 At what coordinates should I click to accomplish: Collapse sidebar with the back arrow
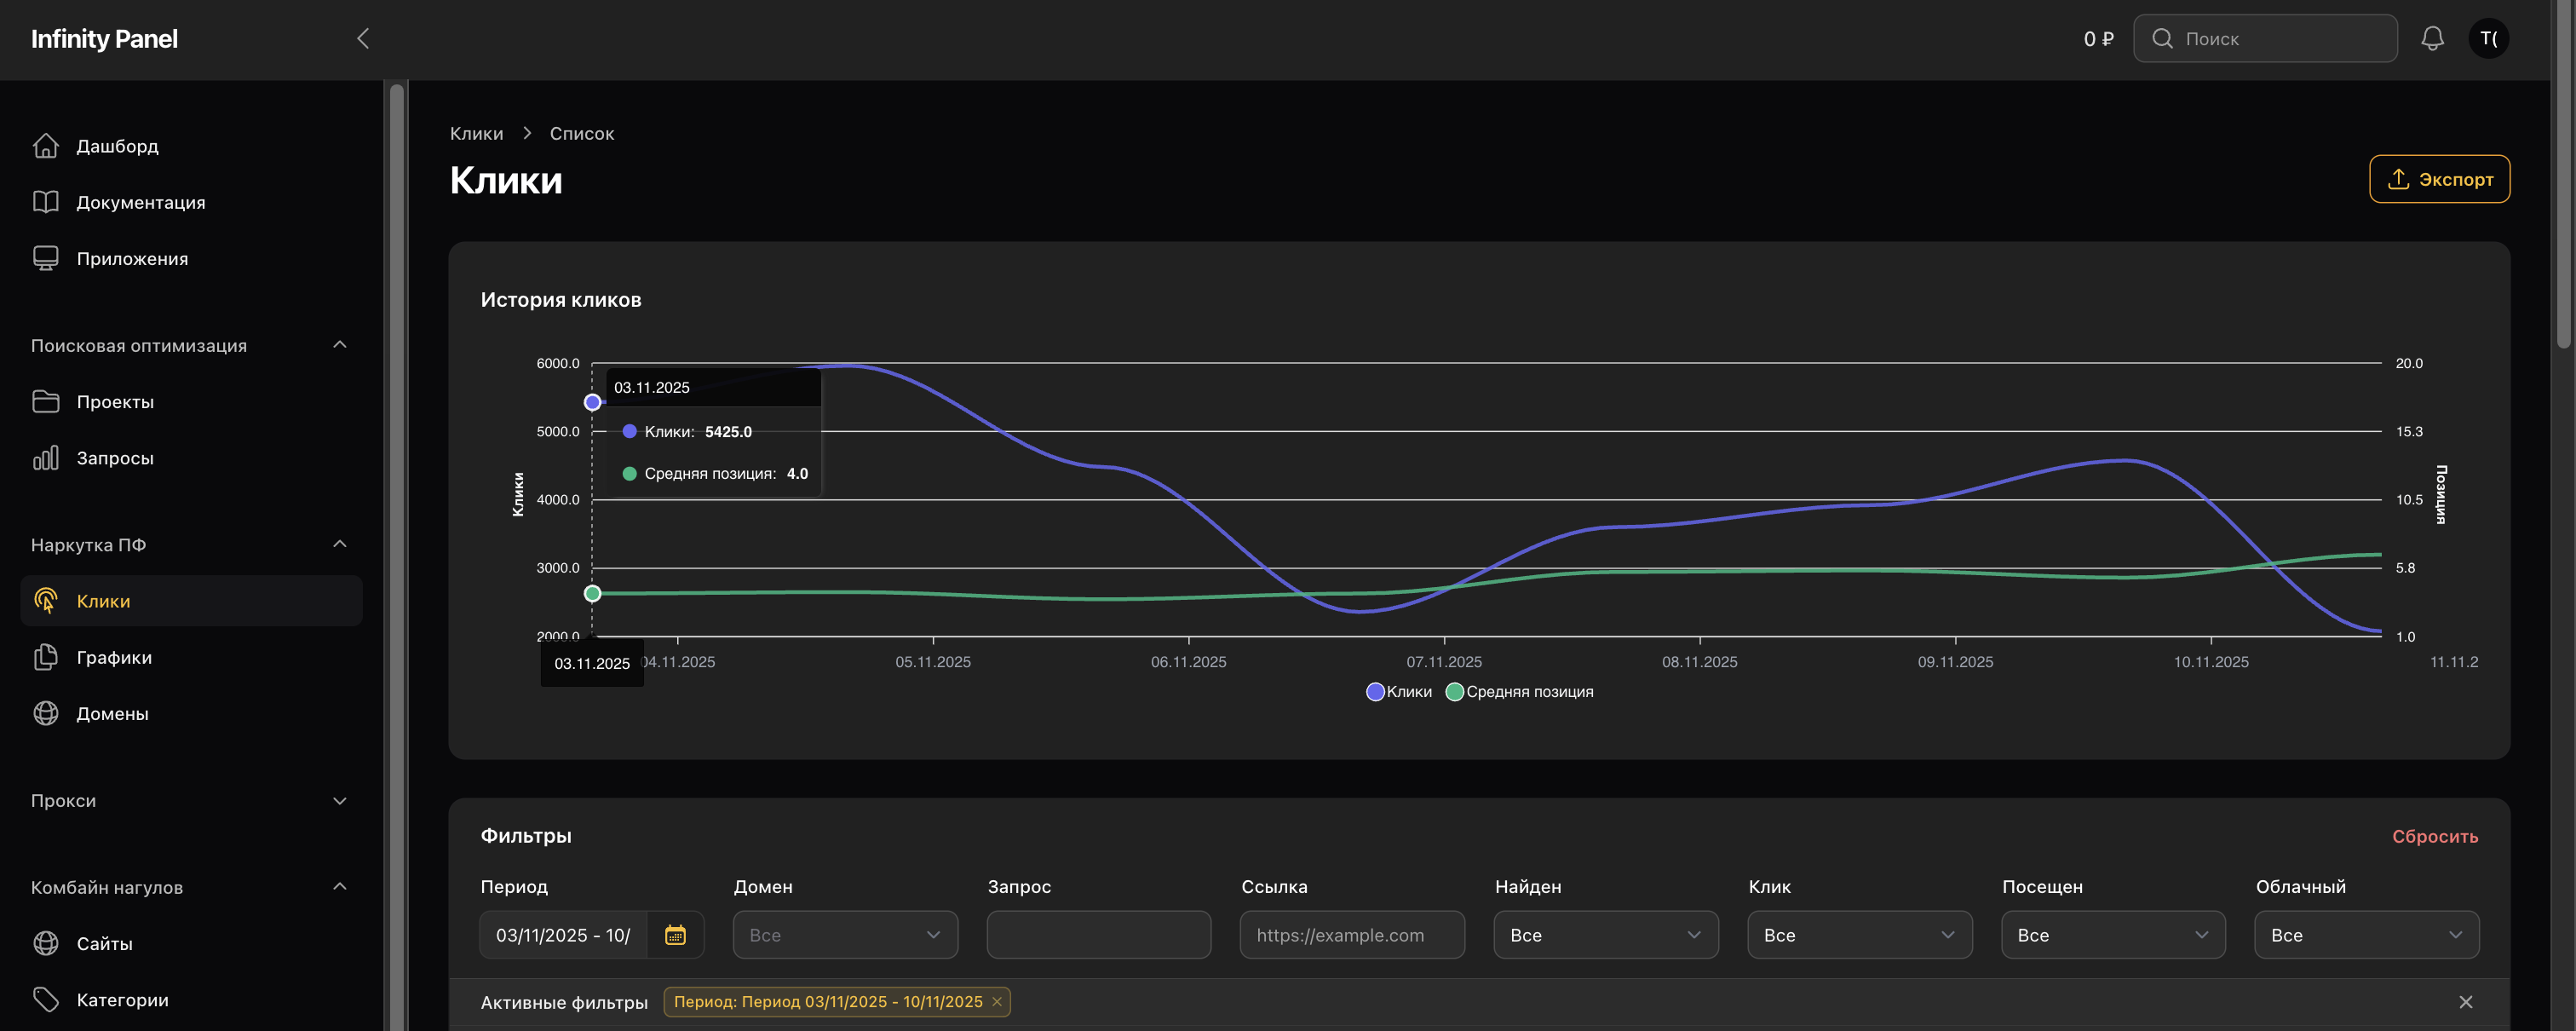point(363,39)
